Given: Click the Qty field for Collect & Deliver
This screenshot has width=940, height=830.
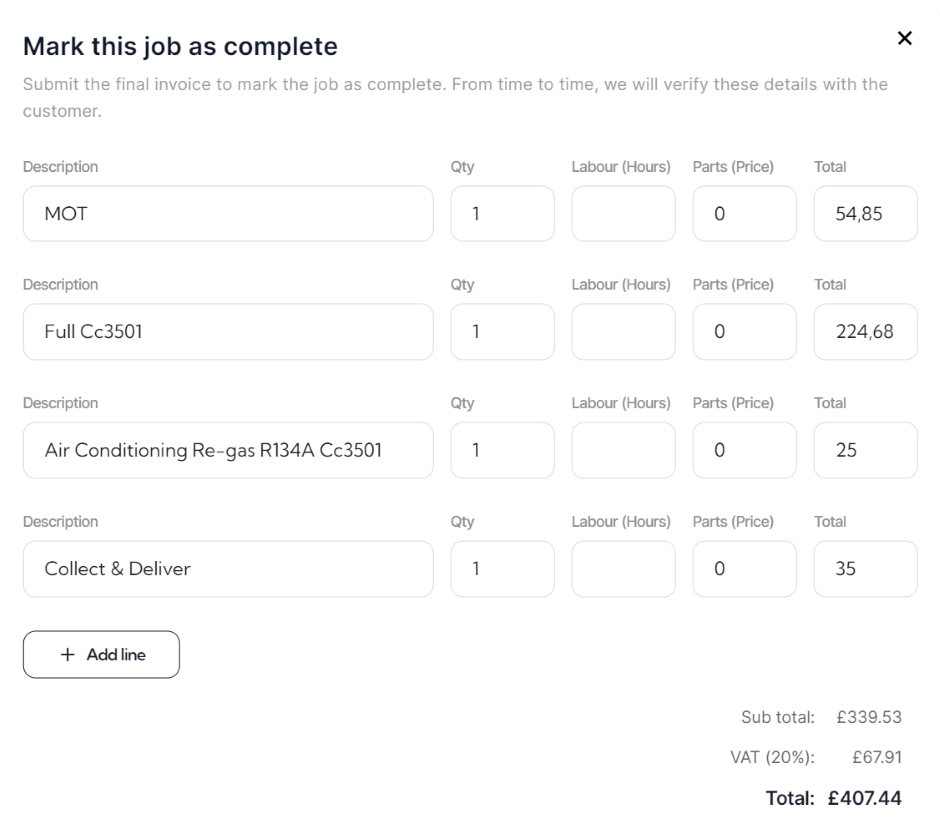Looking at the screenshot, I should pos(502,569).
